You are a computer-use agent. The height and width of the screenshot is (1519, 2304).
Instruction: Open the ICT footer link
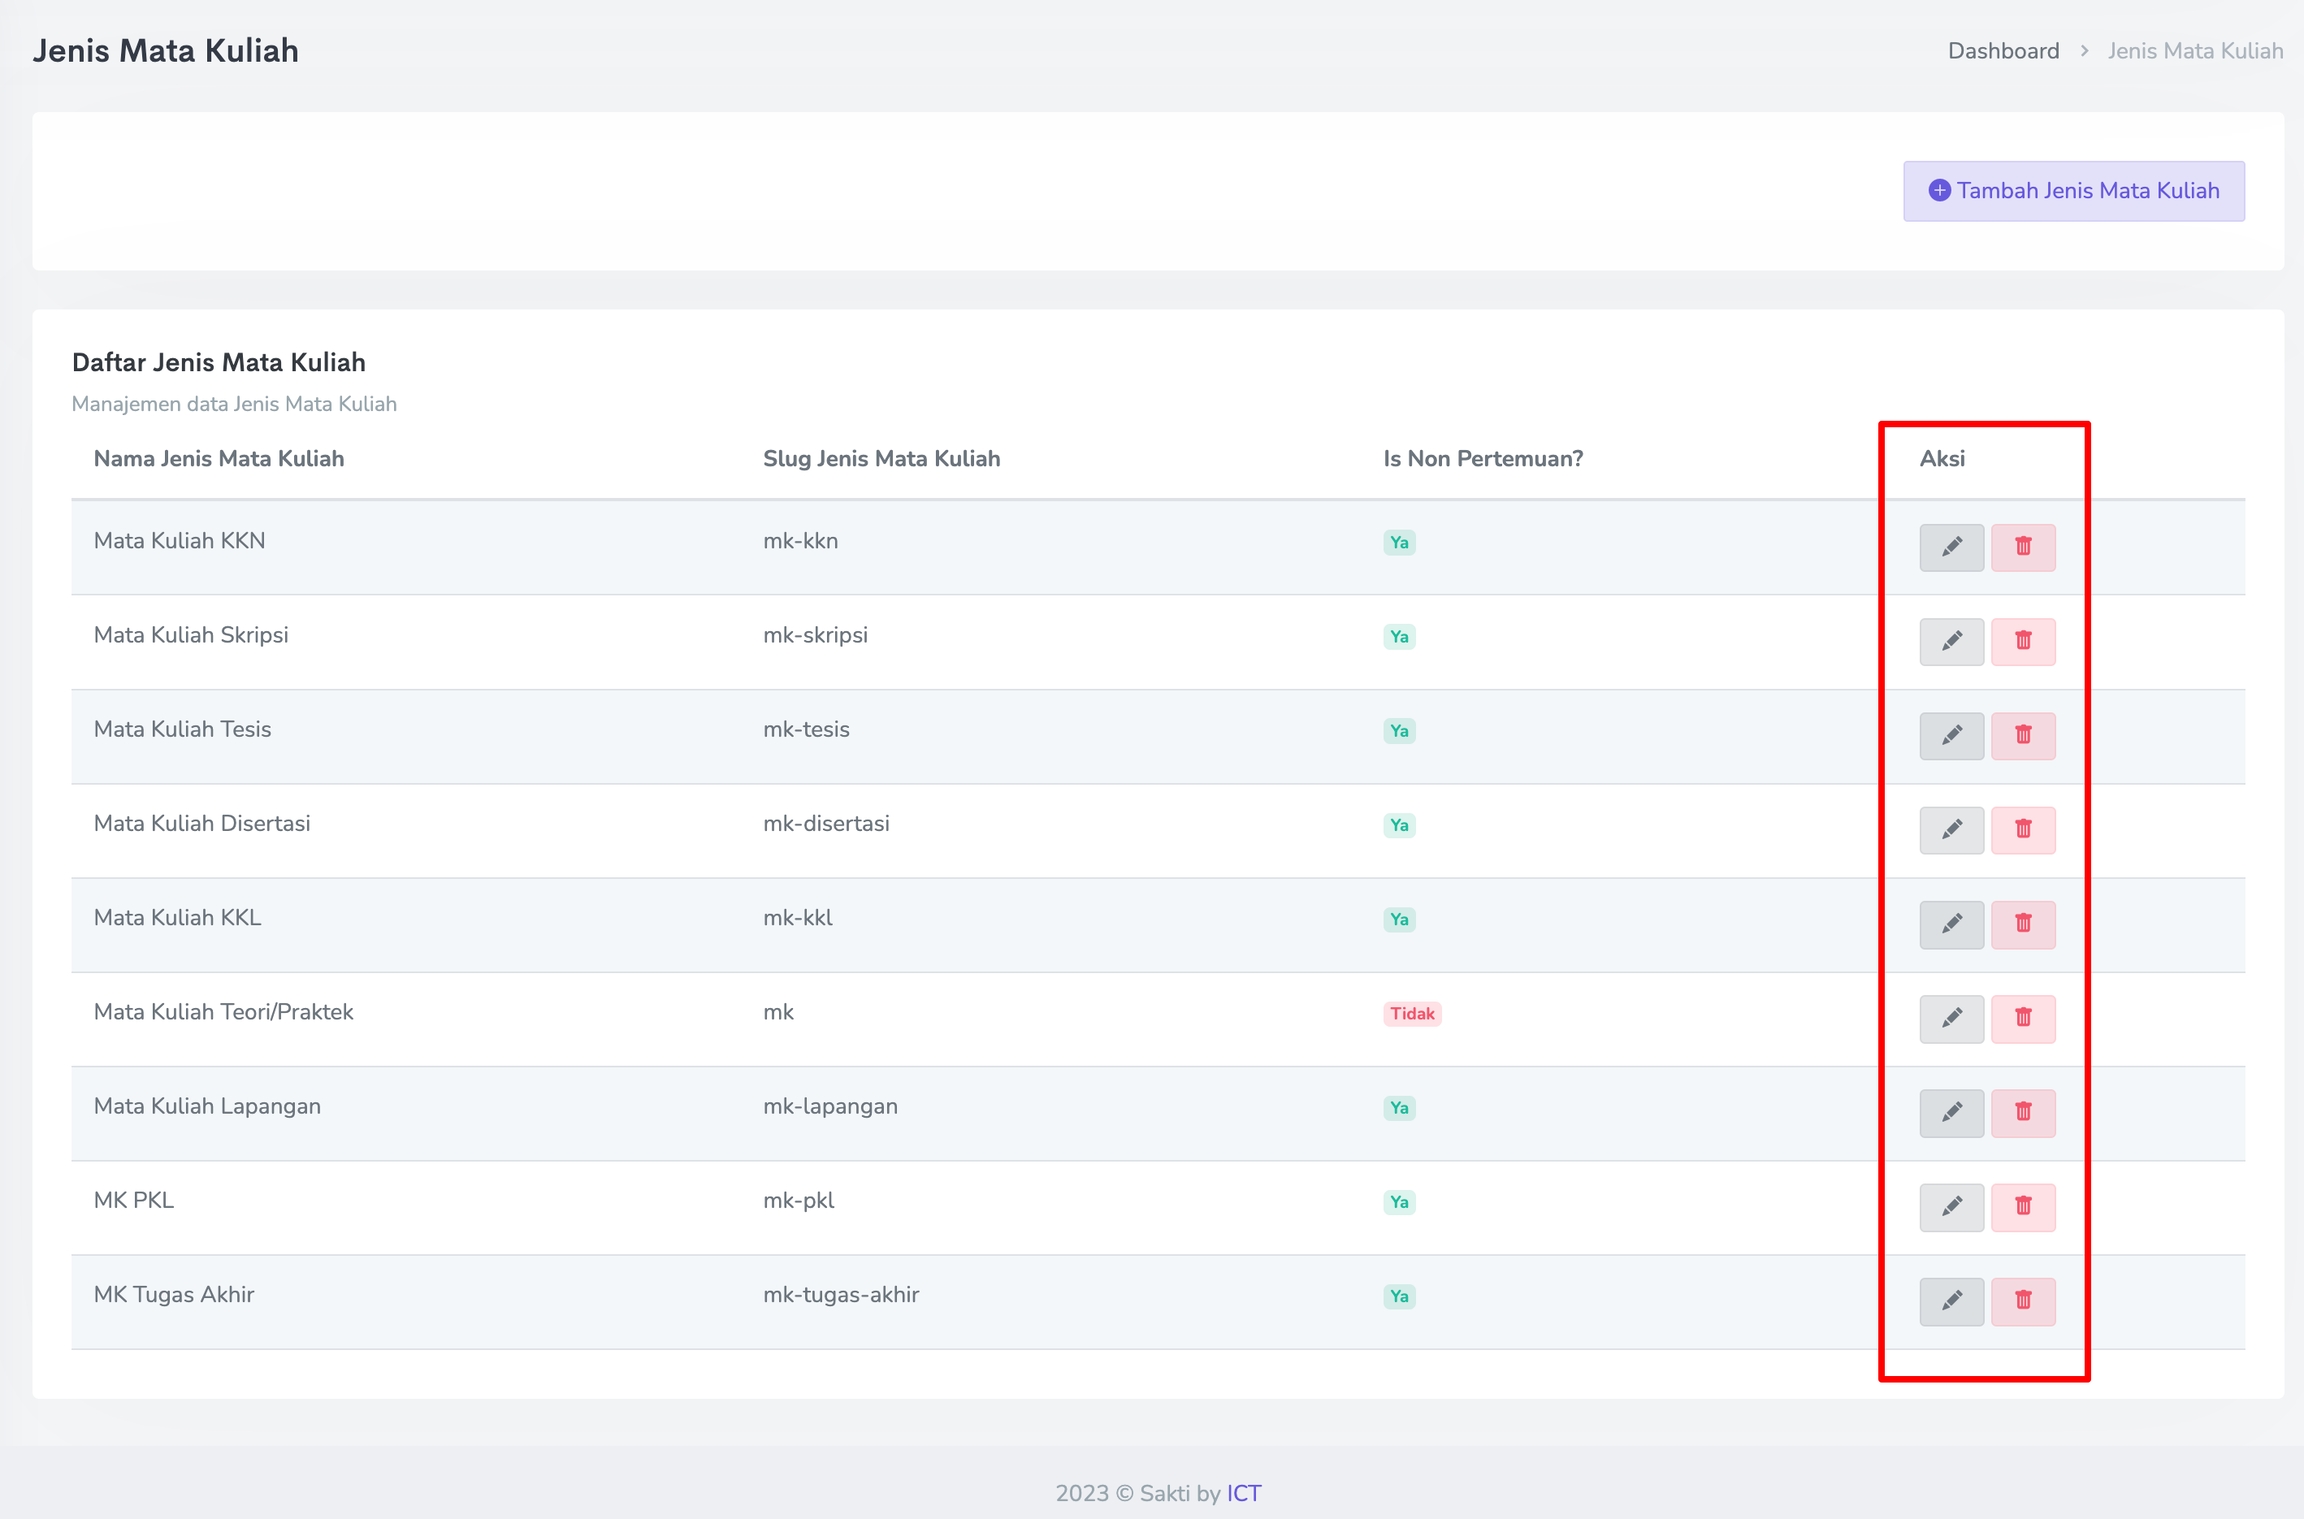pyautogui.click(x=1244, y=1493)
